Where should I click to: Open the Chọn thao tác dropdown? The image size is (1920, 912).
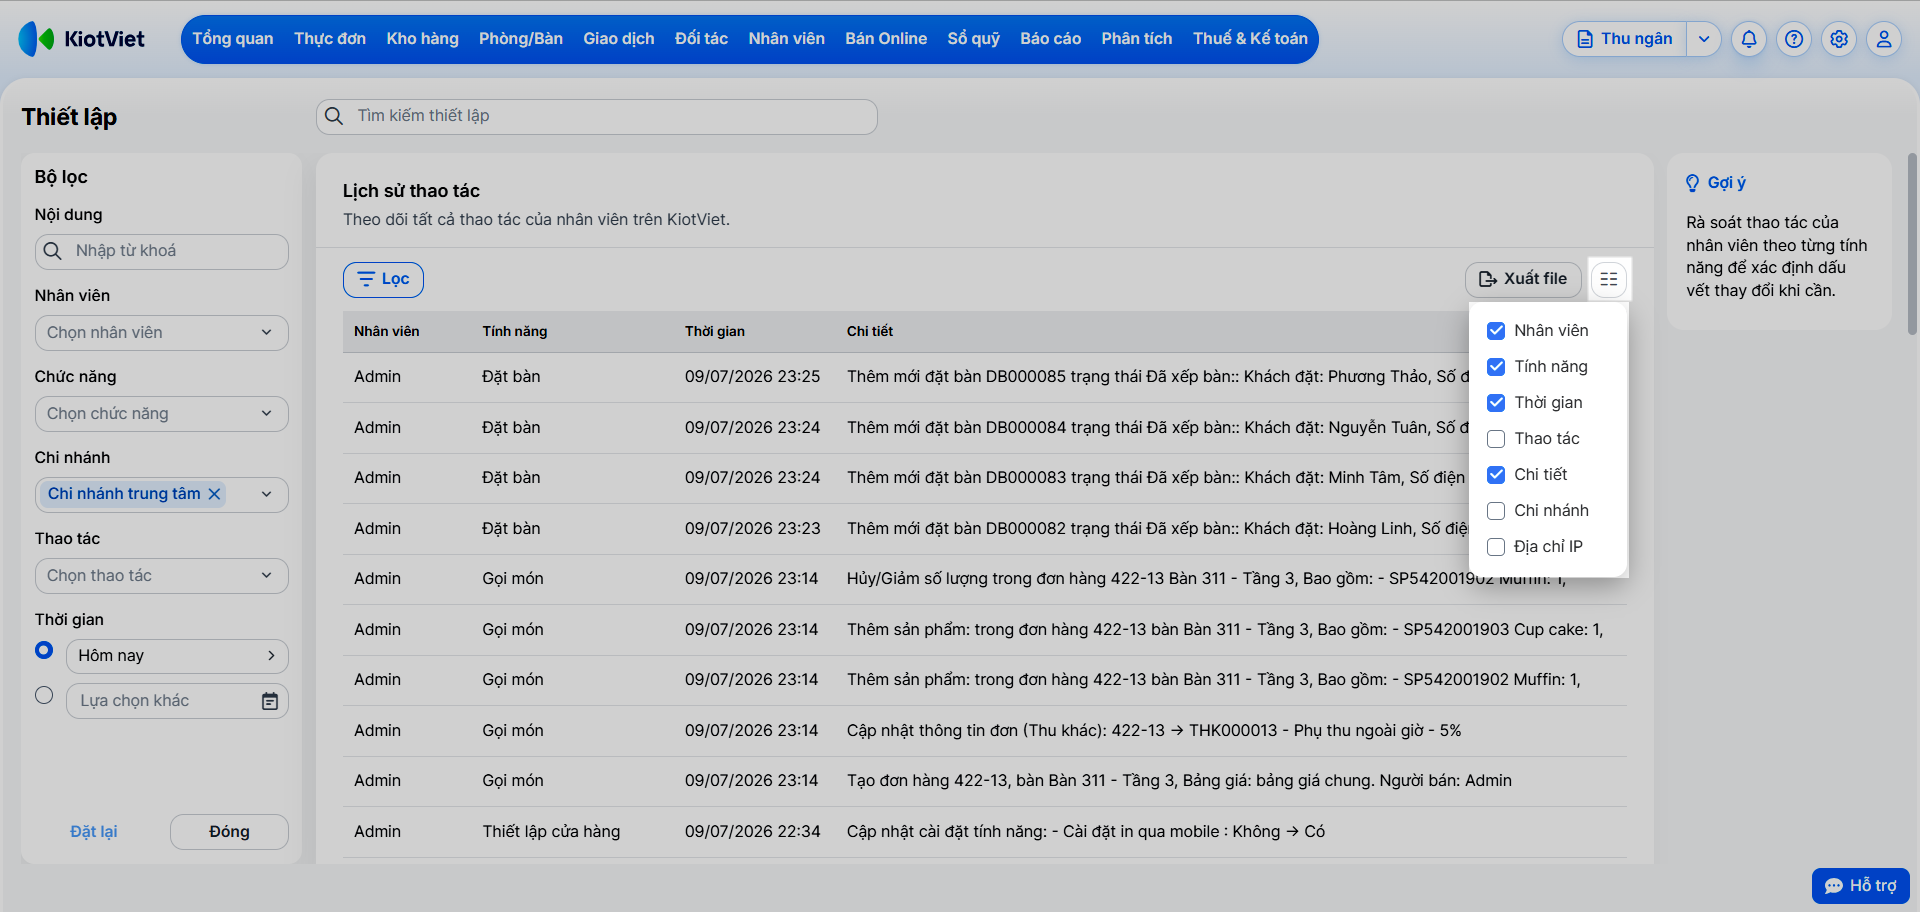(x=162, y=576)
